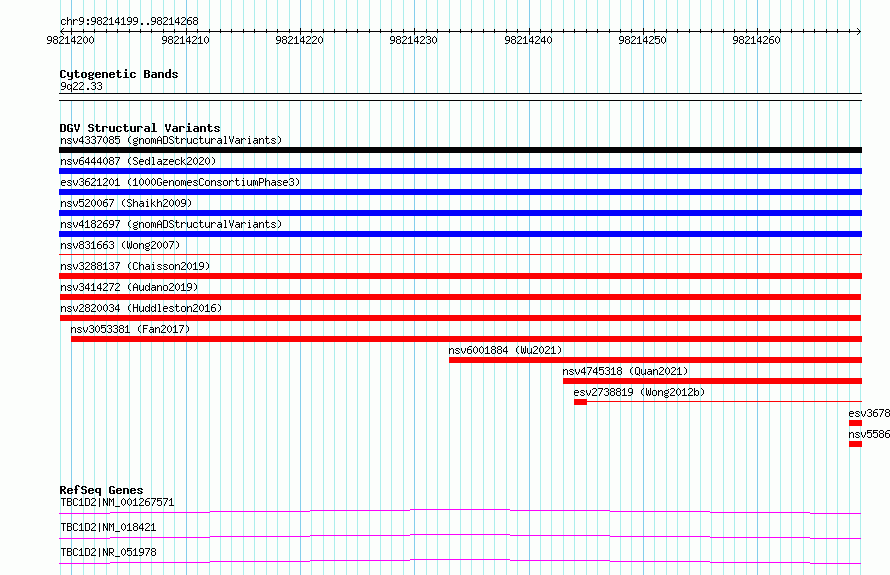Click ruler position 98214200

coord(70,40)
